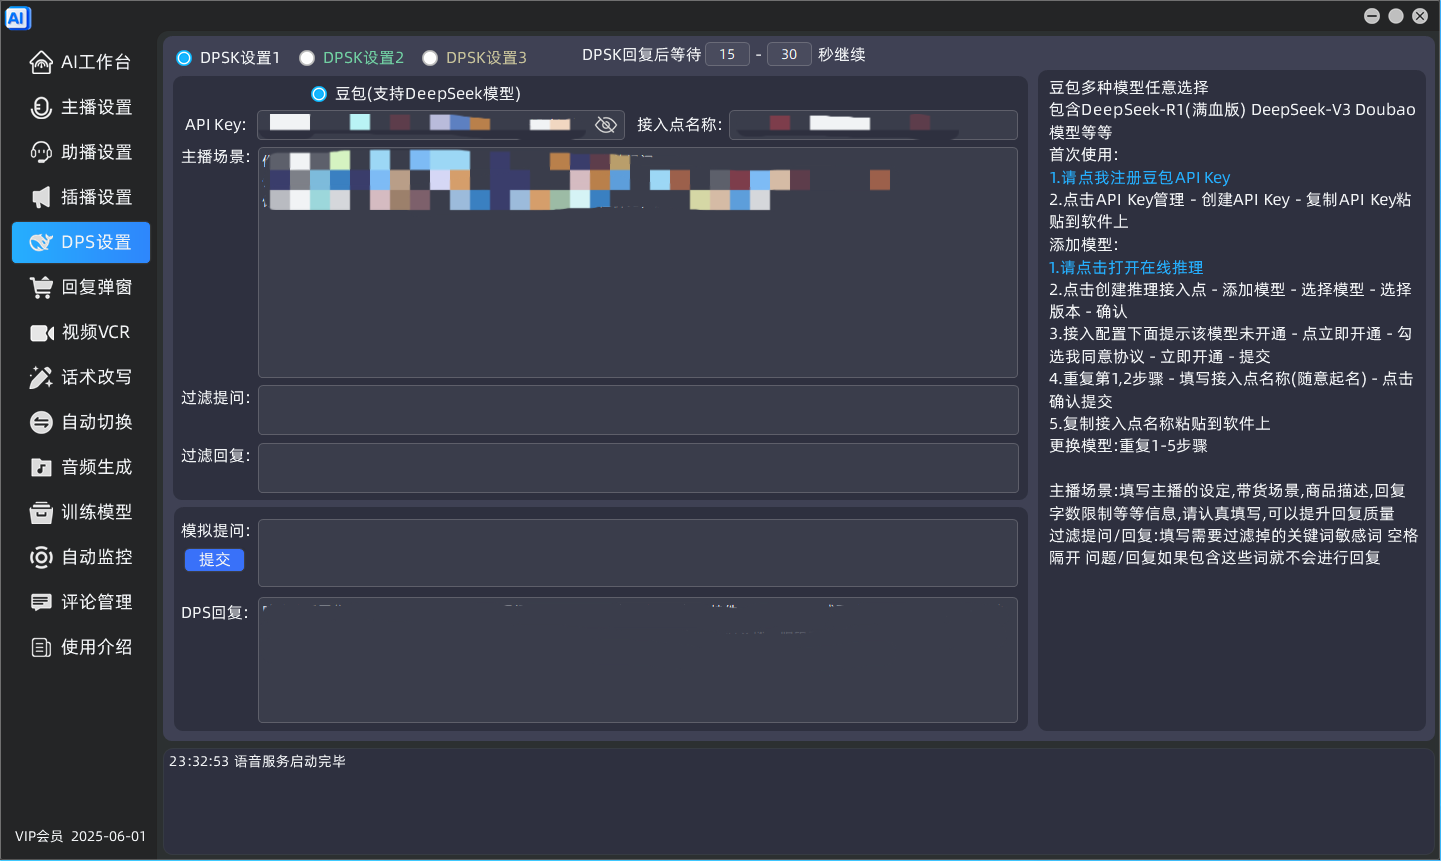
Task: Minimize the application window
Action: pos(1372,16)
